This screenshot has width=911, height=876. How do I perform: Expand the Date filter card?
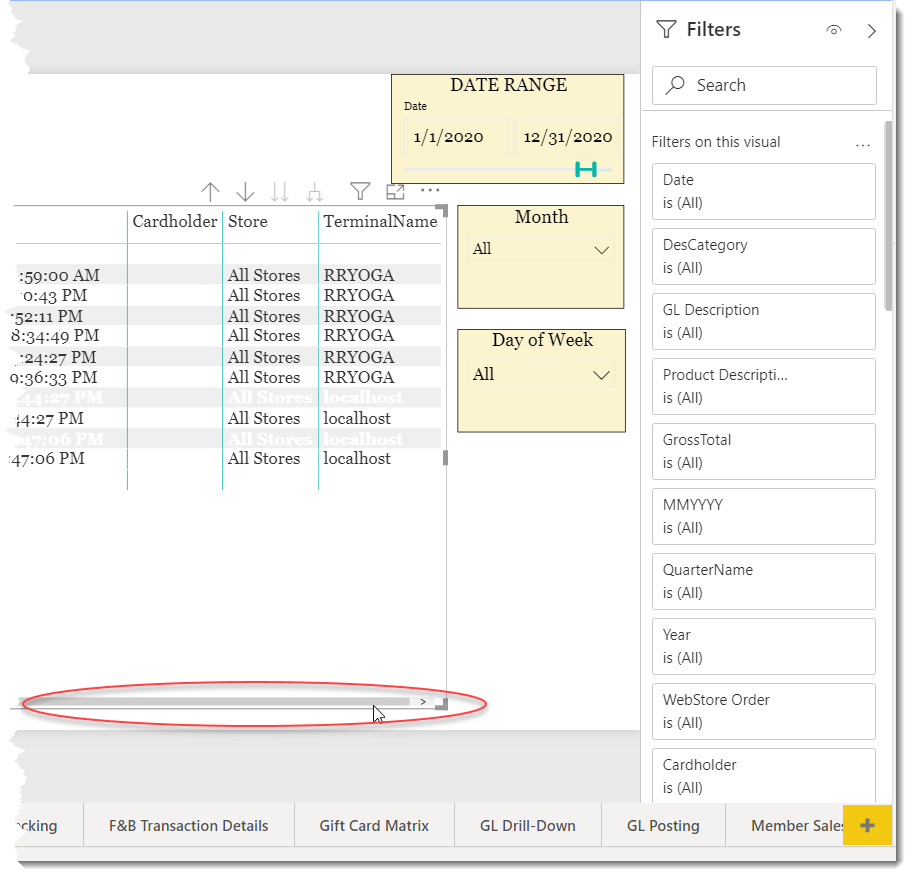763,192
